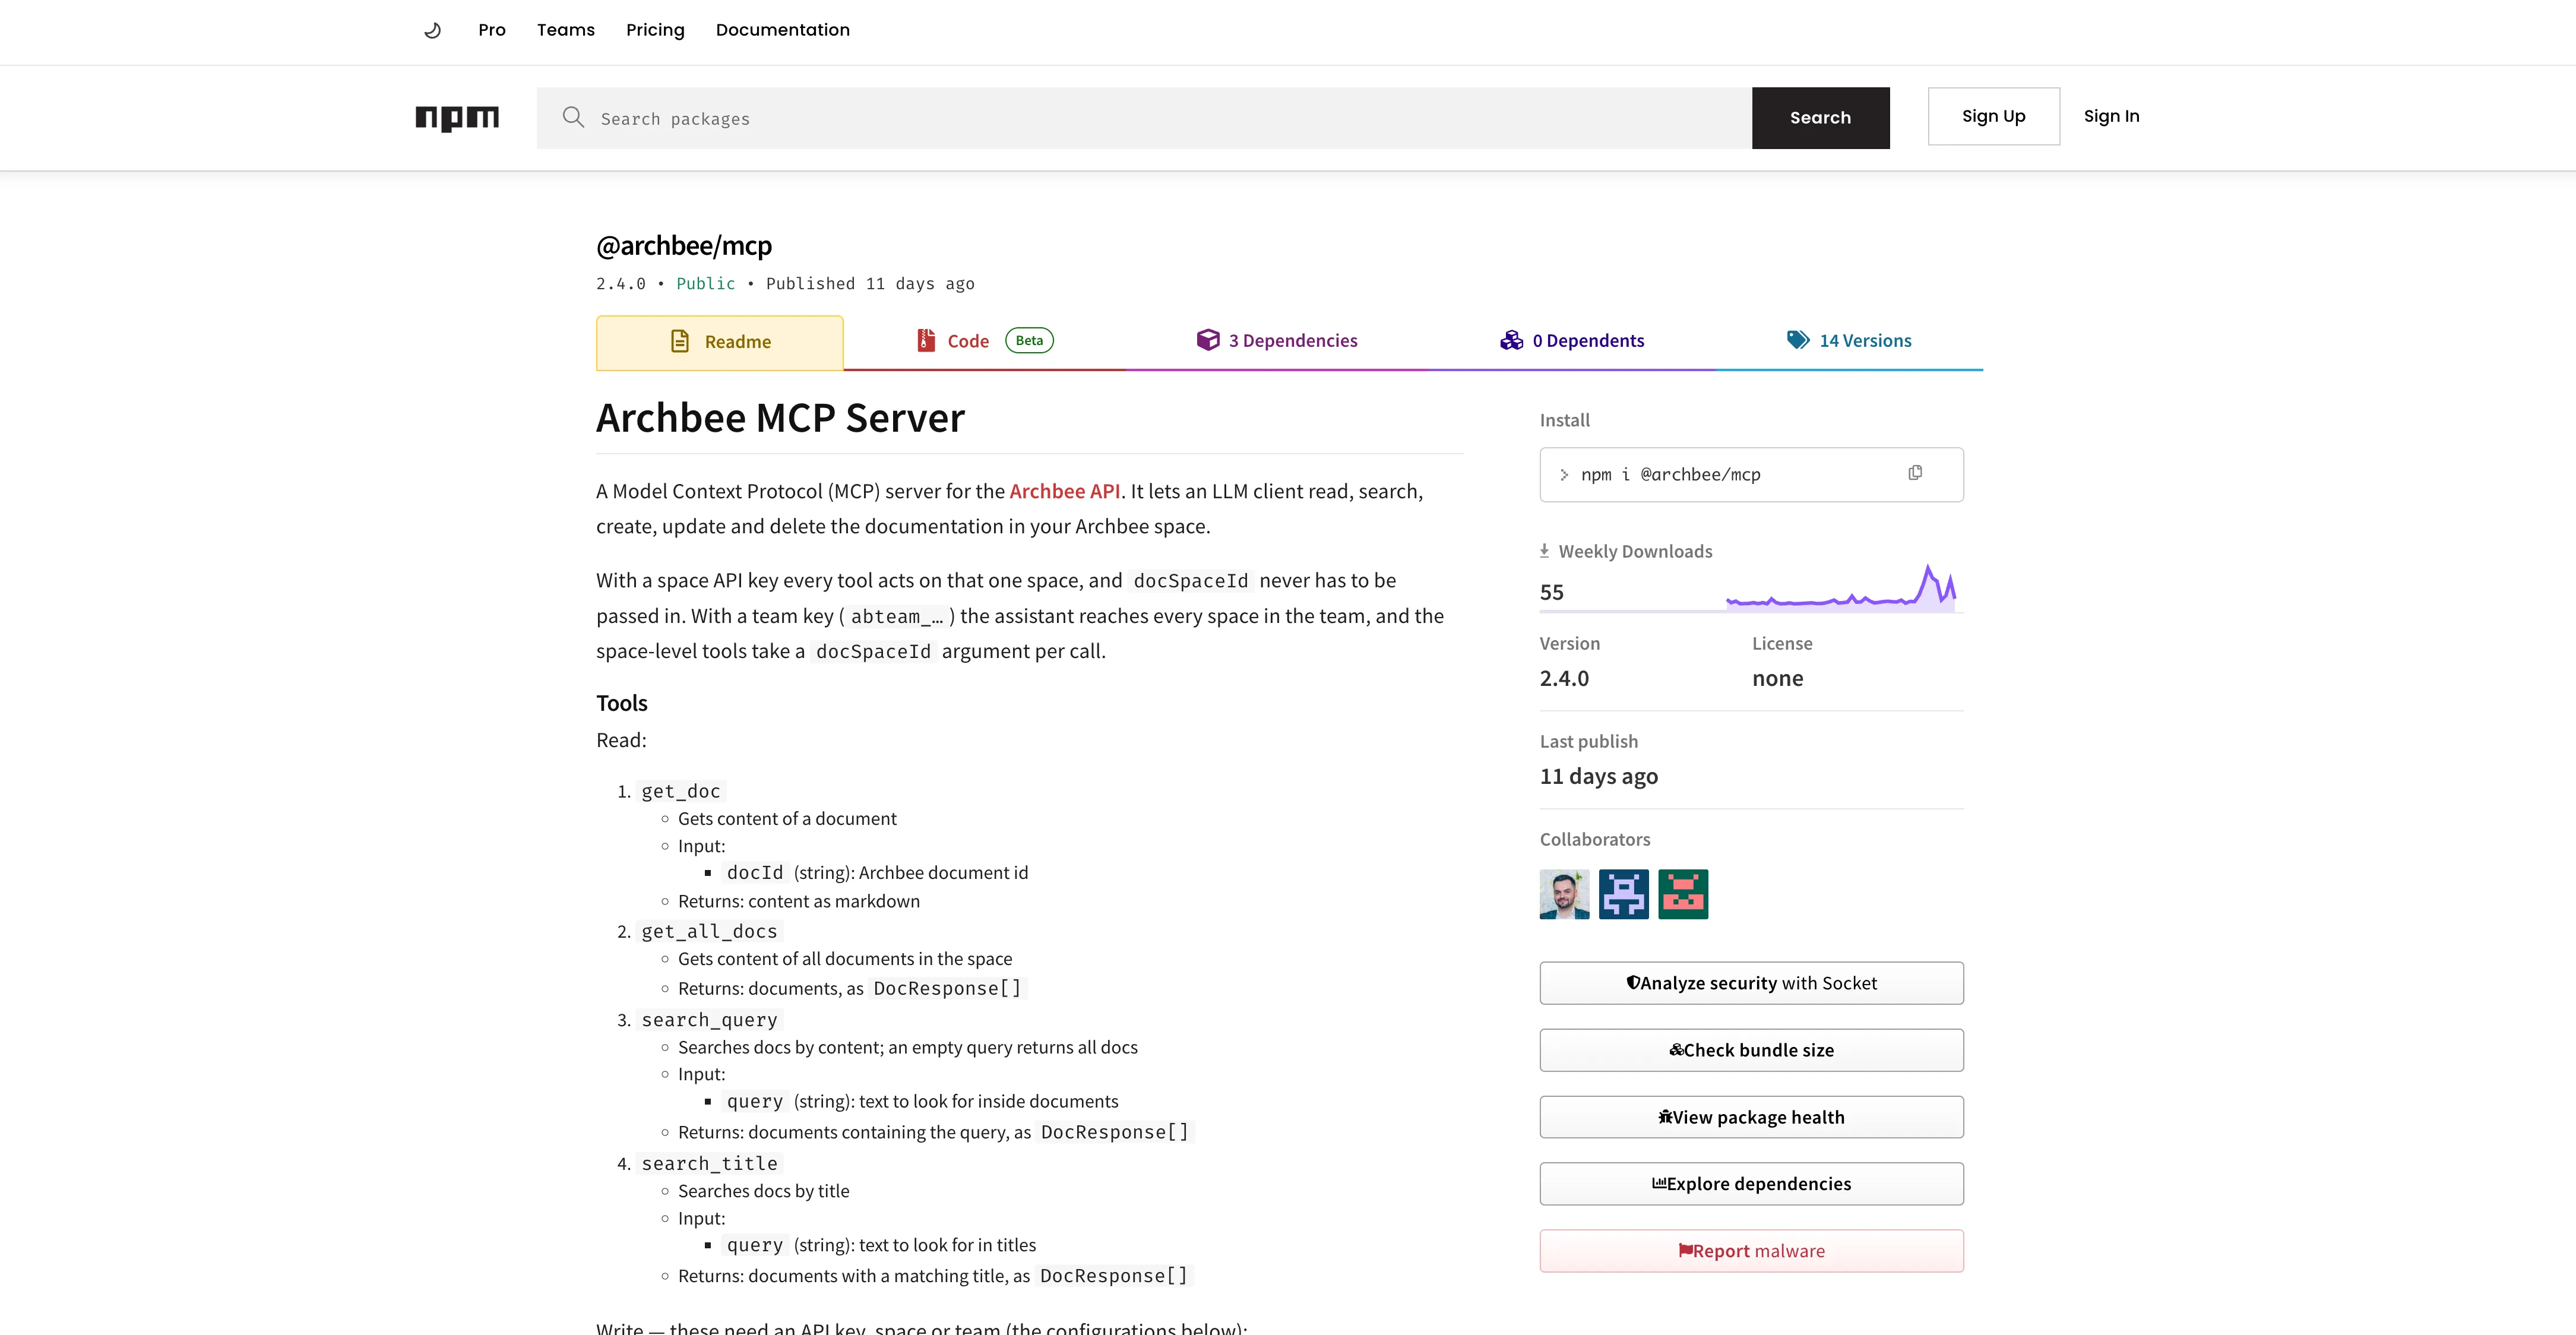
Task: Copy the npm install command
Action: click(x=1915, y=473)
